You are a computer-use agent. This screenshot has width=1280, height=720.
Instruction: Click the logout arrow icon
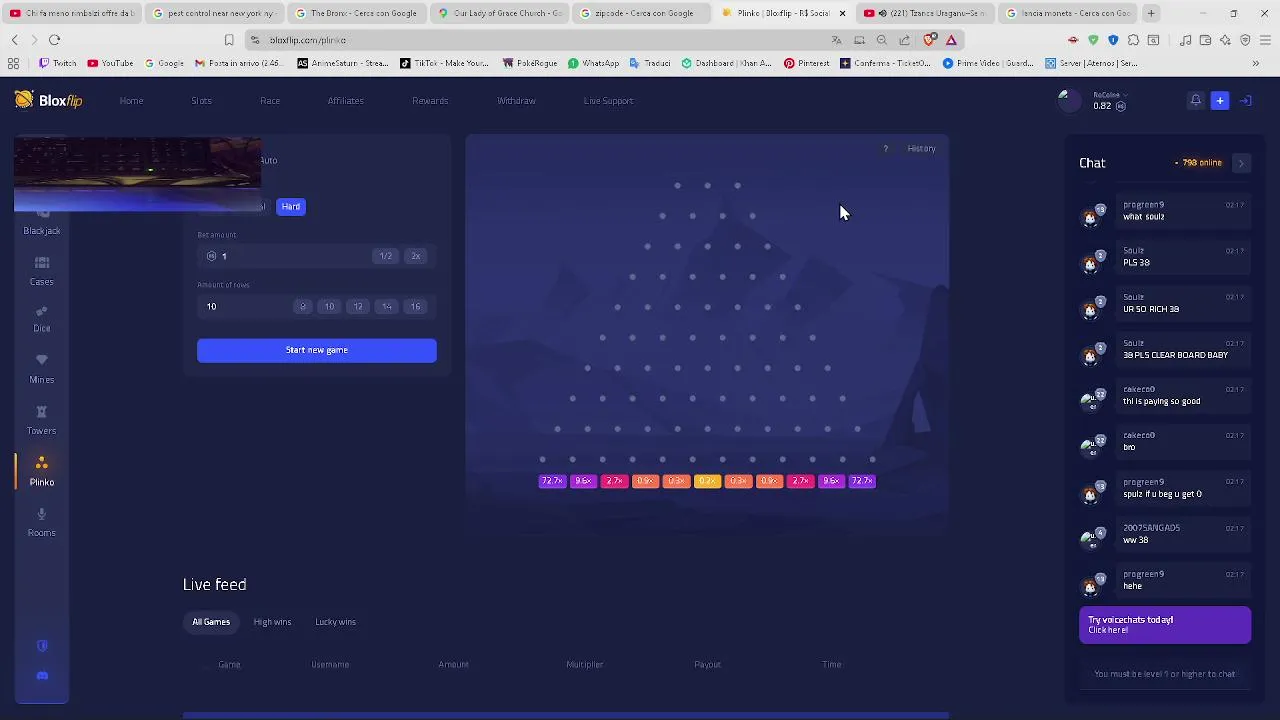point(1246,100)
